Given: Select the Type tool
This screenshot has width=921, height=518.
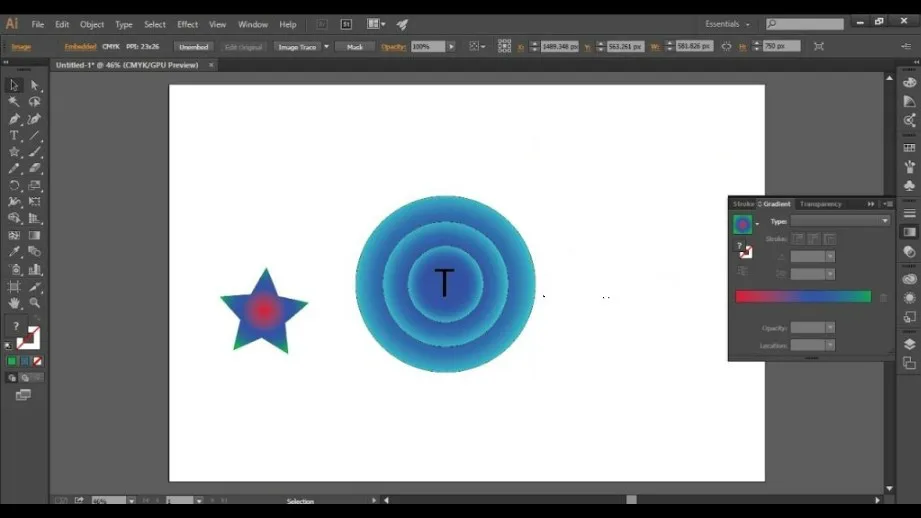Looking at the screenshot, I should 14,135.
